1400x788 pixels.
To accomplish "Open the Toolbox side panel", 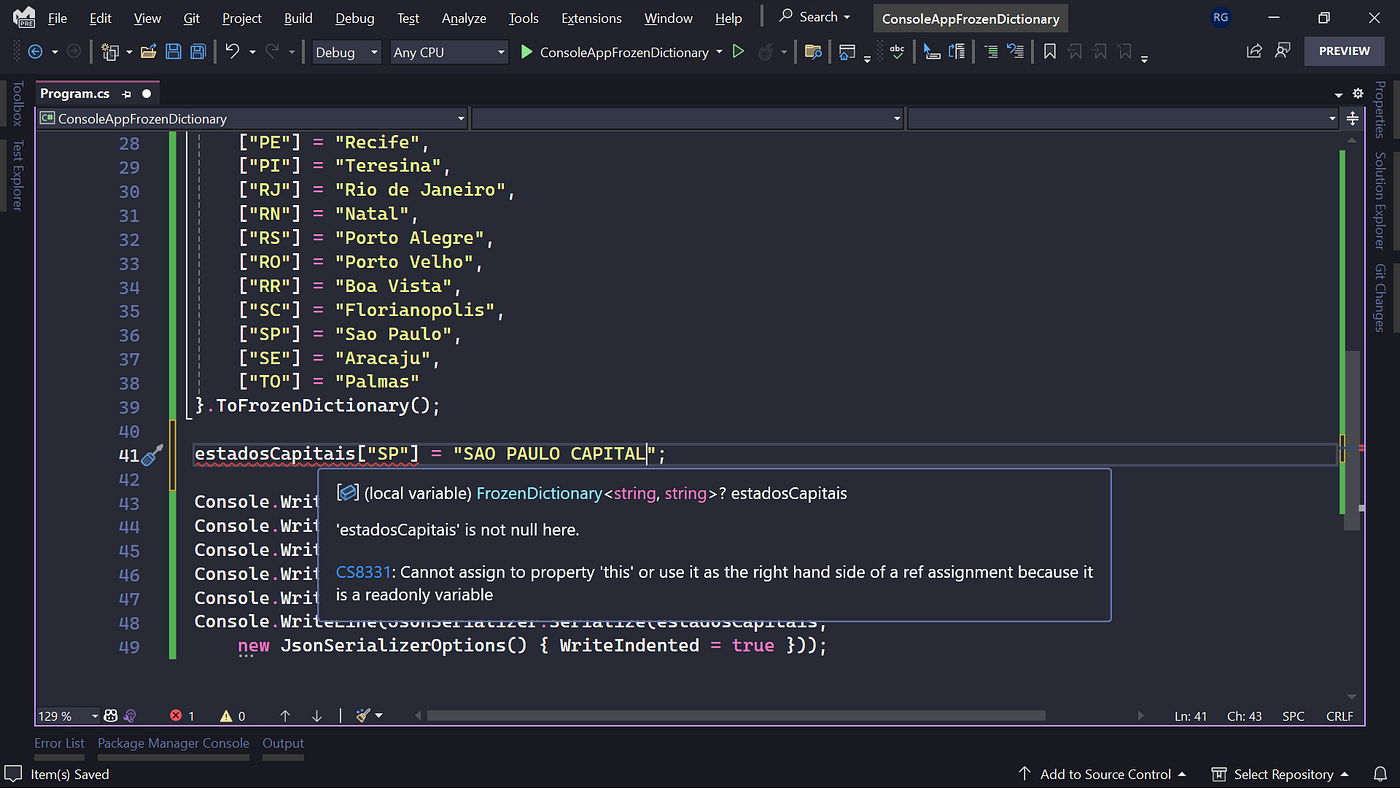I will point(17,103).
